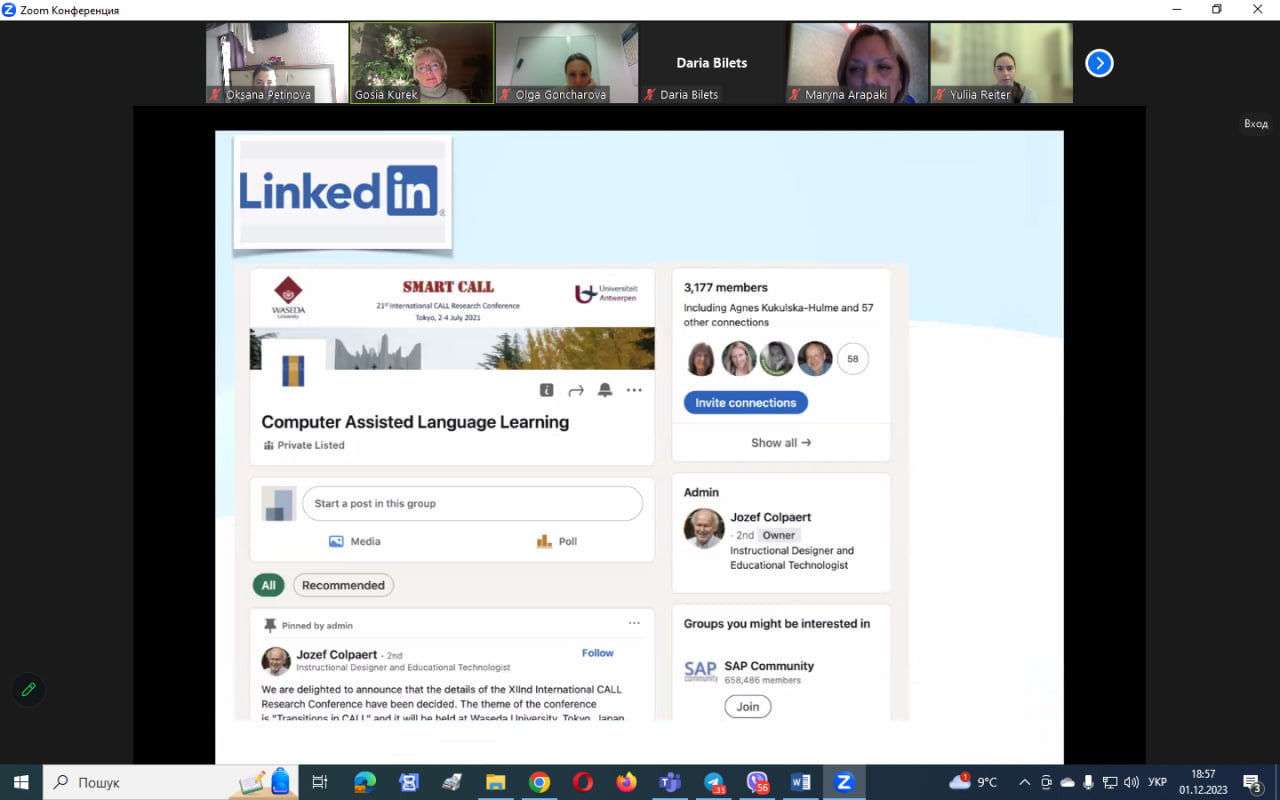Viewport: 1280px width, 800px height.
Task: Click the Вход button in the Zoom window
Action: coord(1256,124)
